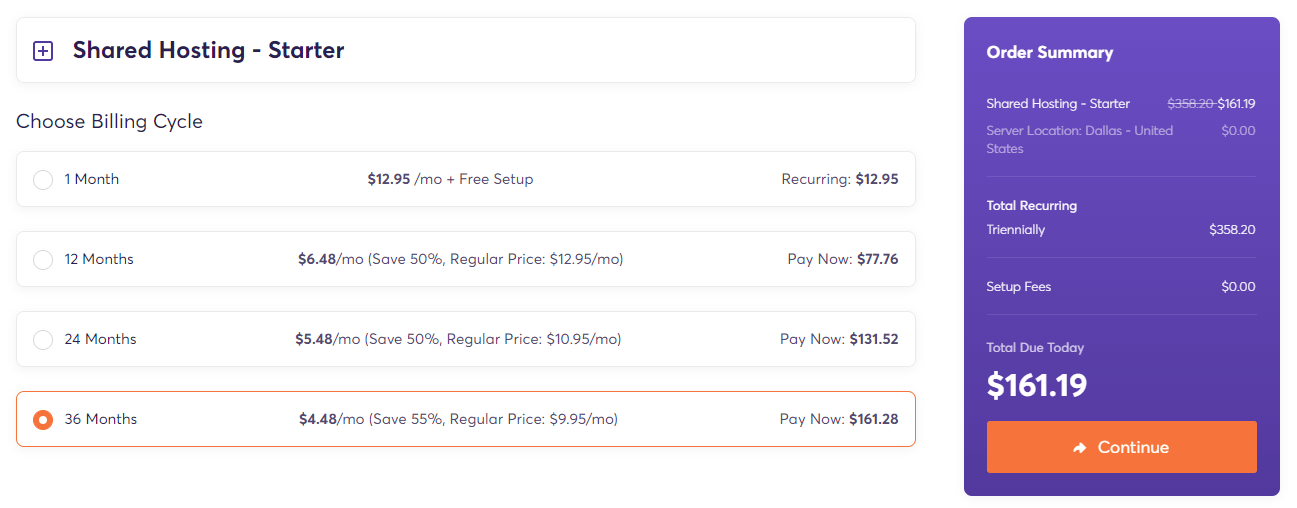Click the 'Pay Now: $131.52' text
The width and height of the screenshot is (1297, 508).
click(x=839, y=339)
